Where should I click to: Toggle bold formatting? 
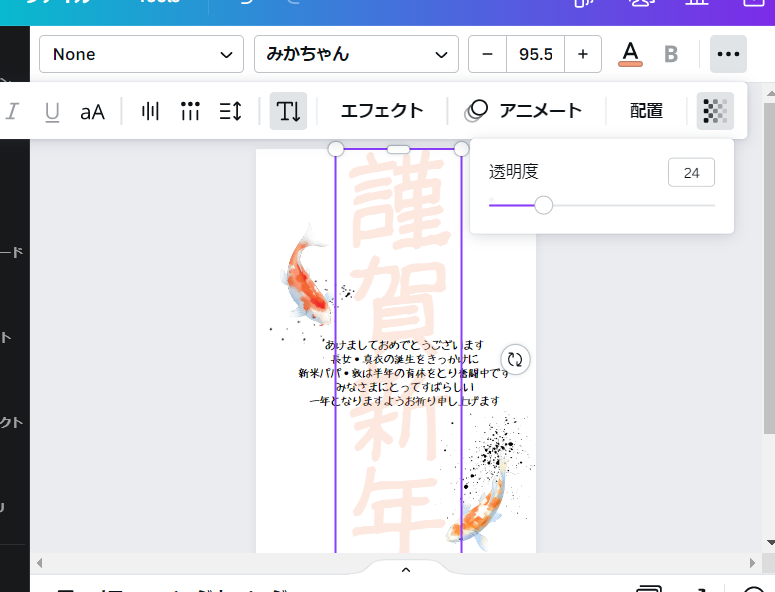coord(671,54)
